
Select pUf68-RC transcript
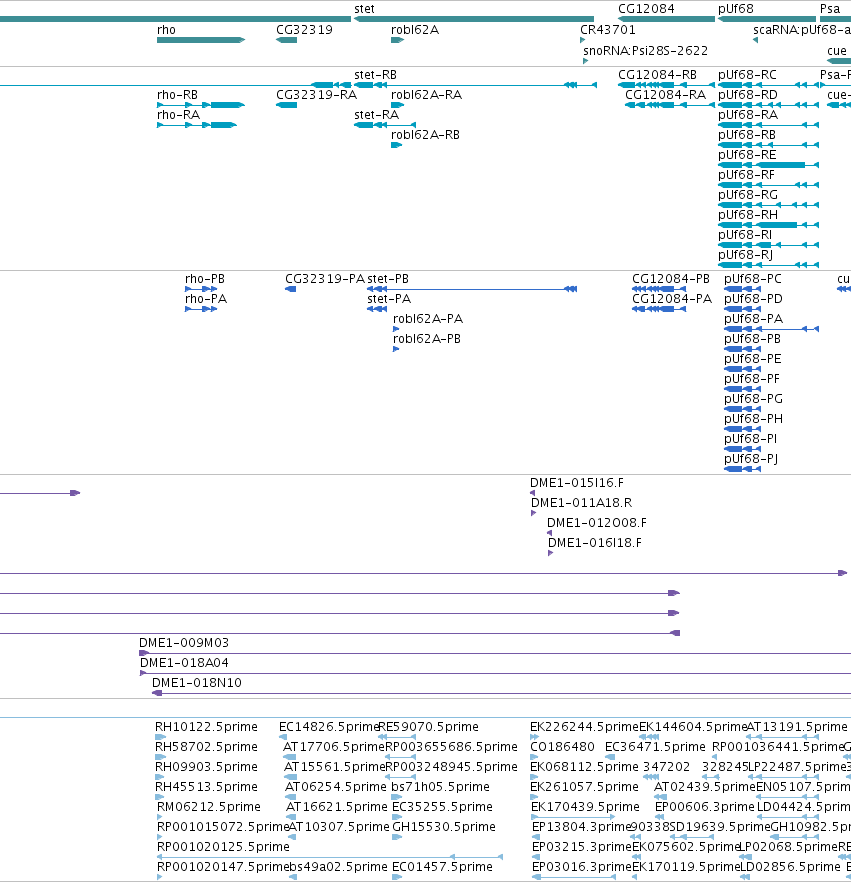click(x=768, y=85)
